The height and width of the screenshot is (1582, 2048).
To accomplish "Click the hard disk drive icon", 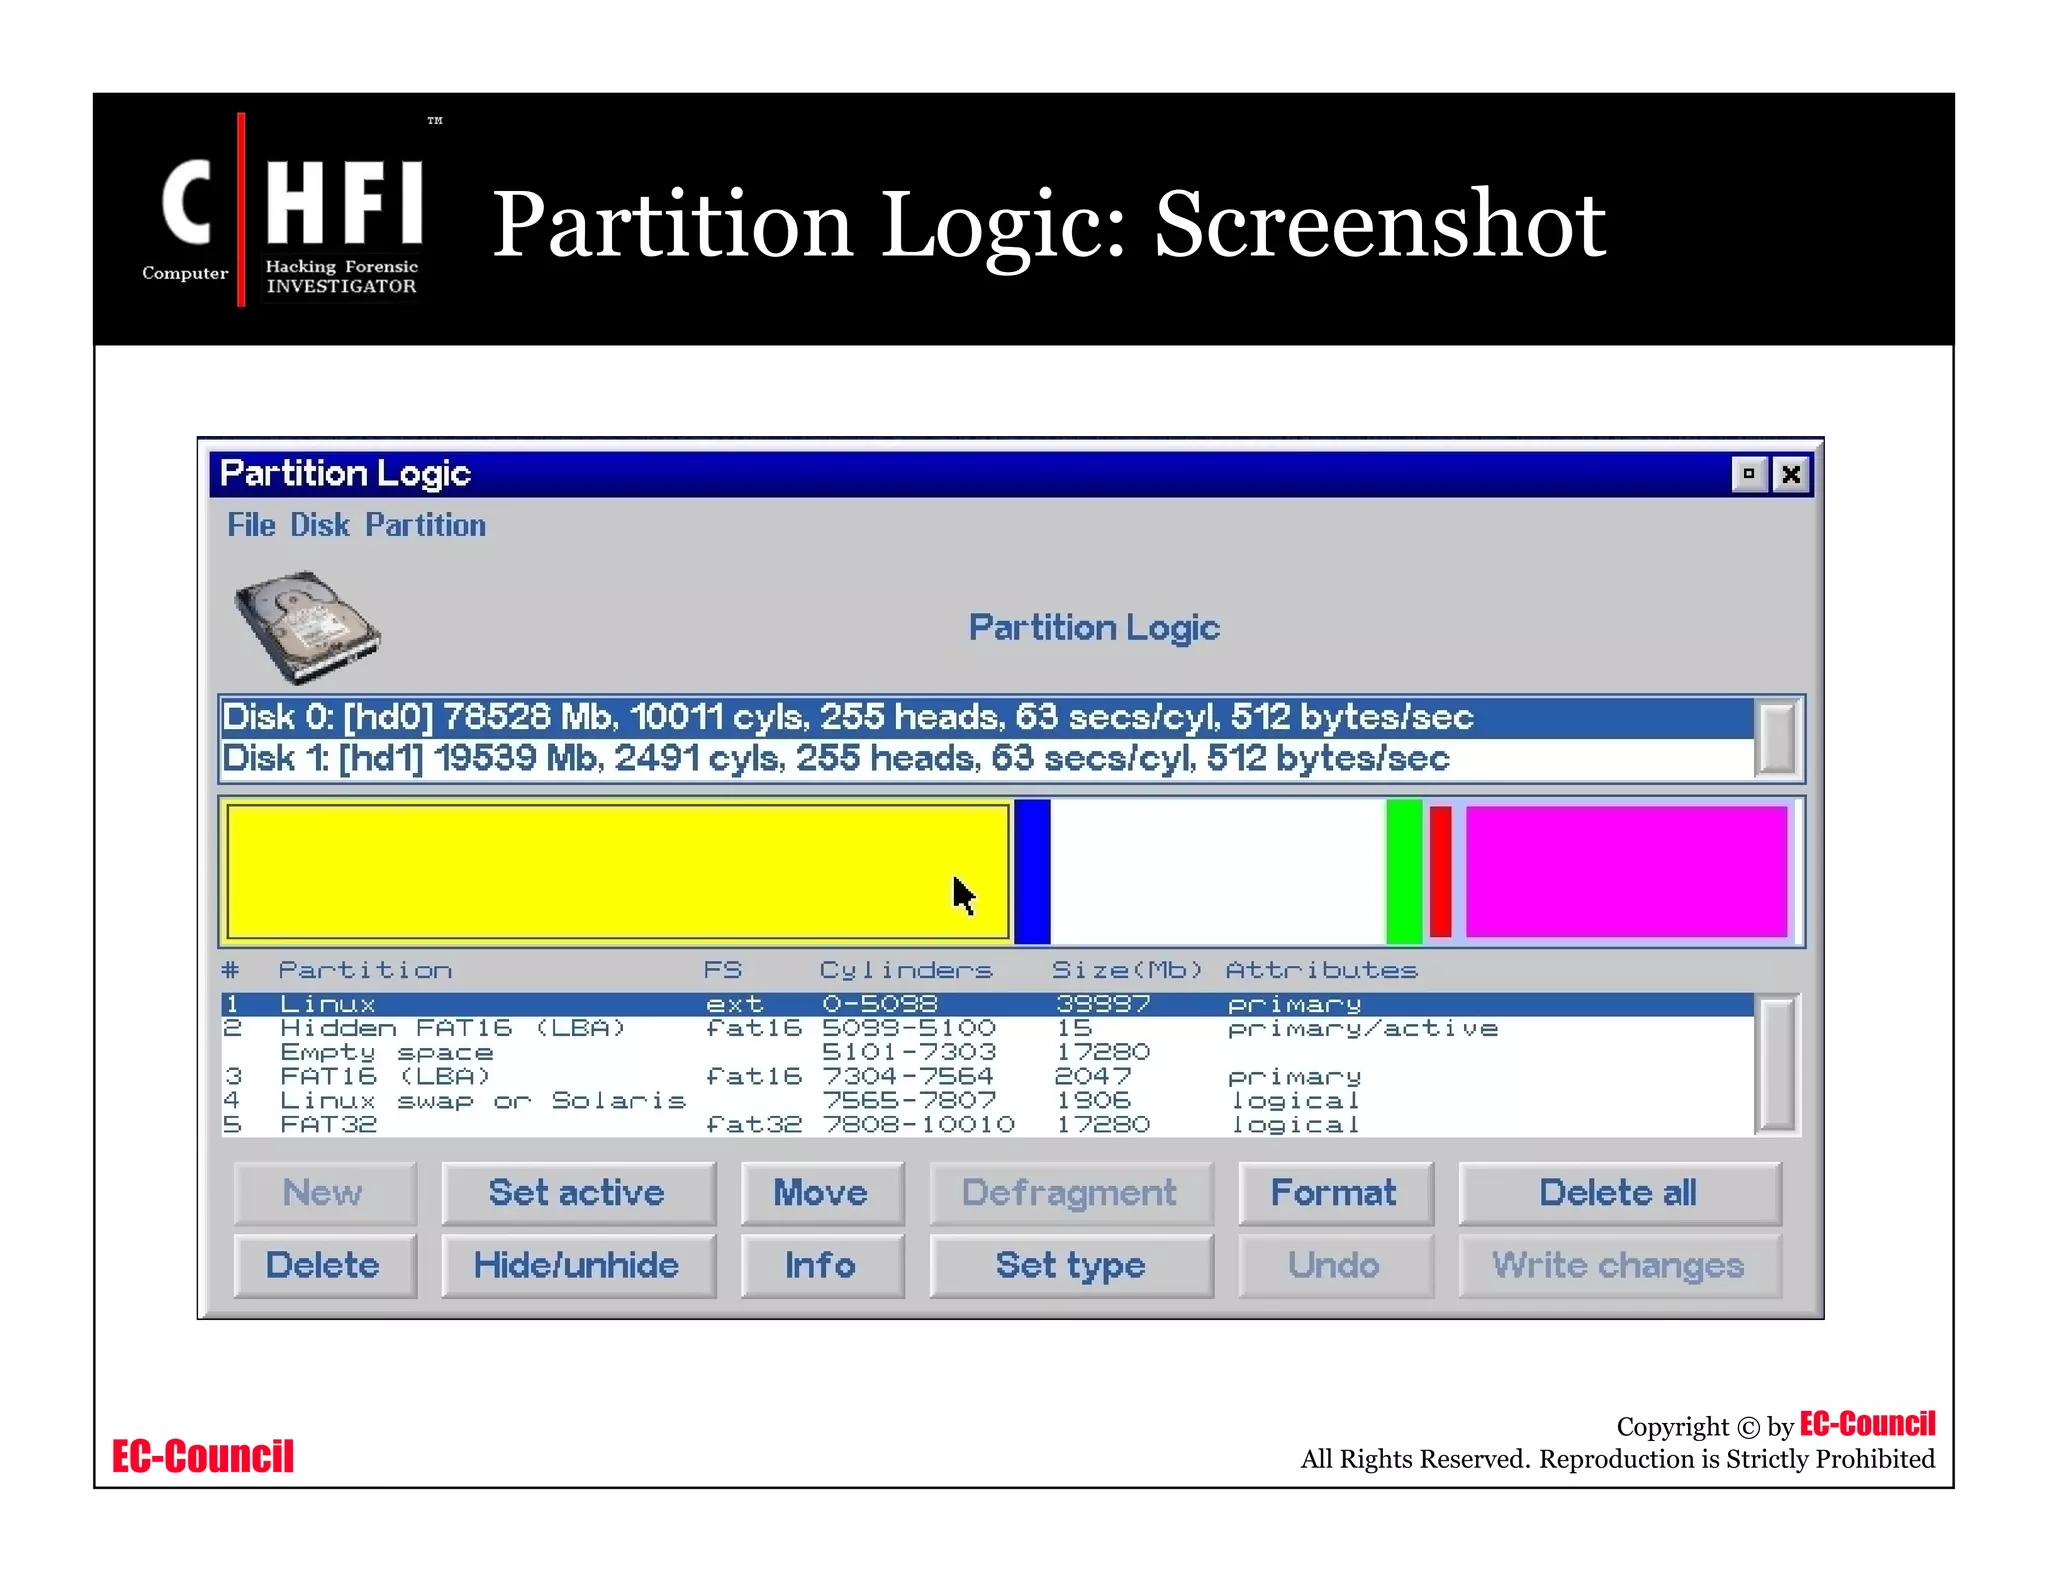I will click(x=307, y=627).
